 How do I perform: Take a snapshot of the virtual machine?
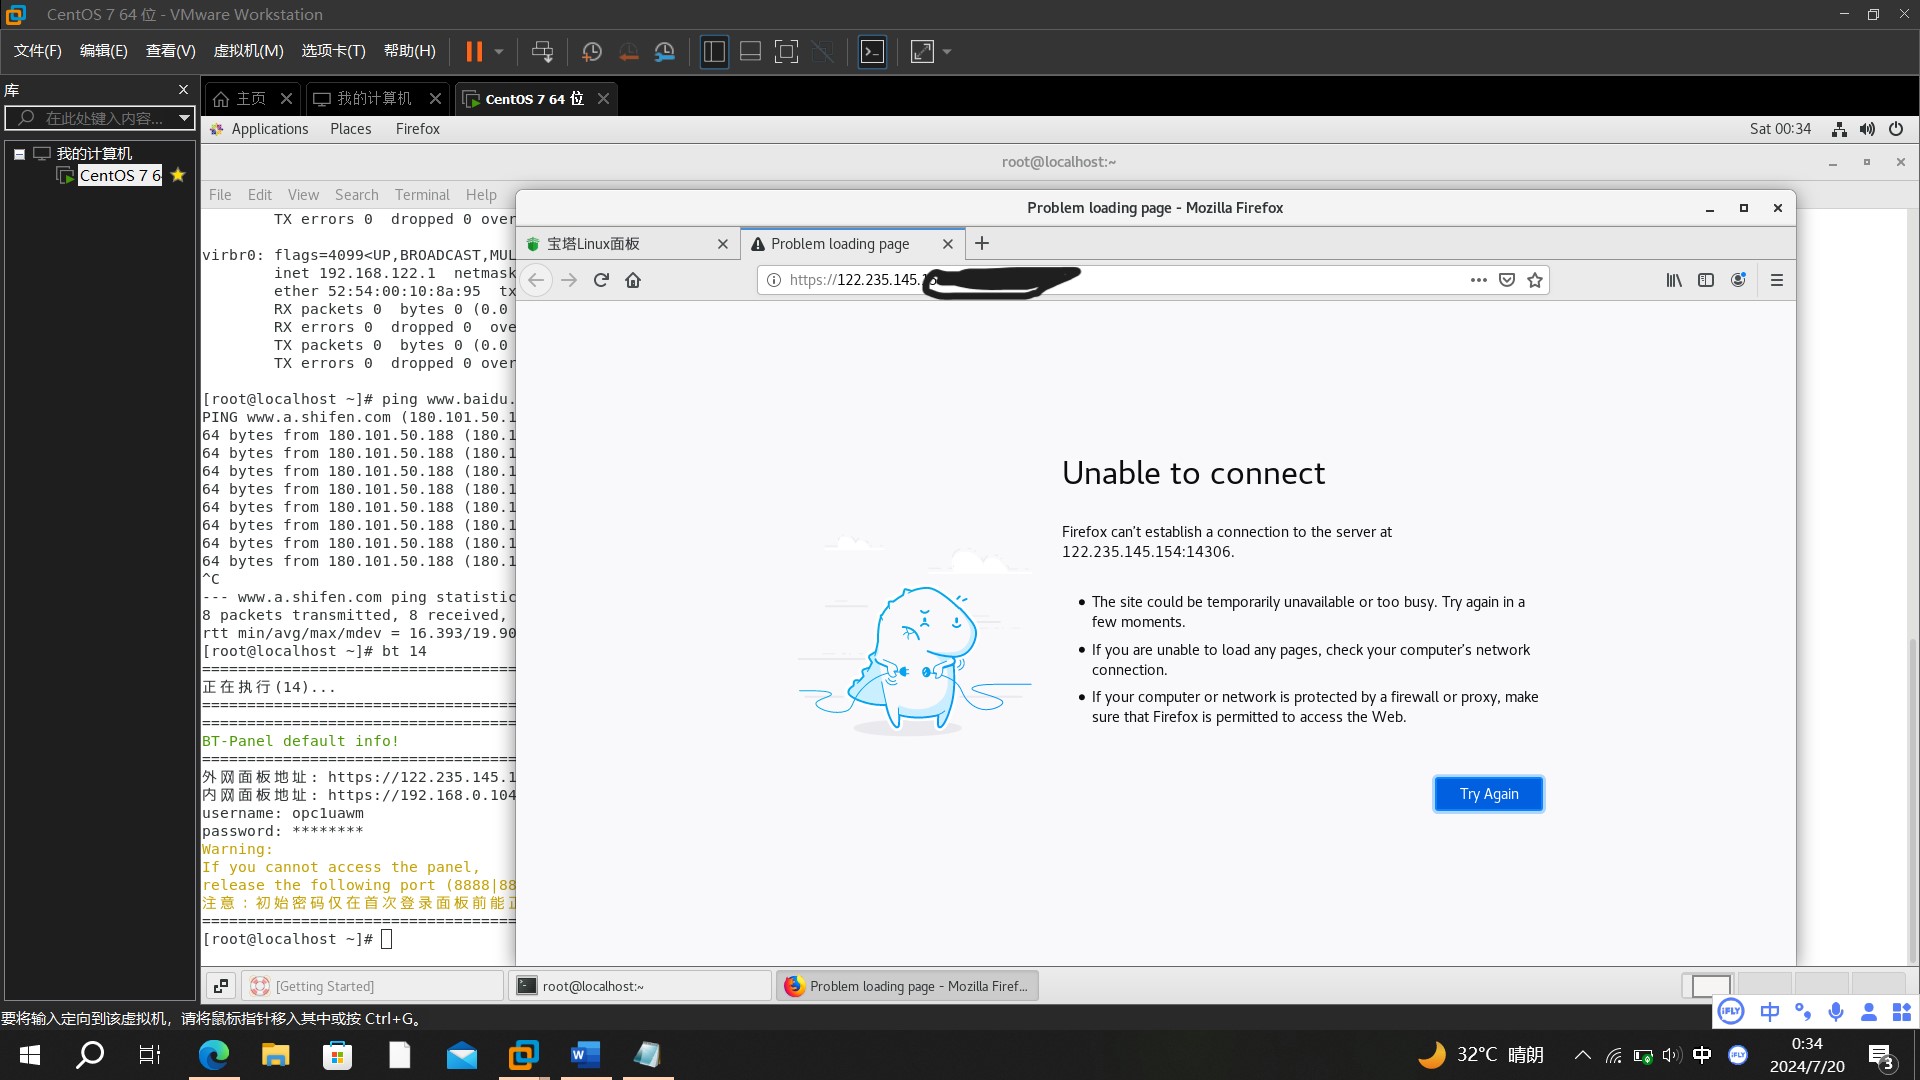[591, 51]
